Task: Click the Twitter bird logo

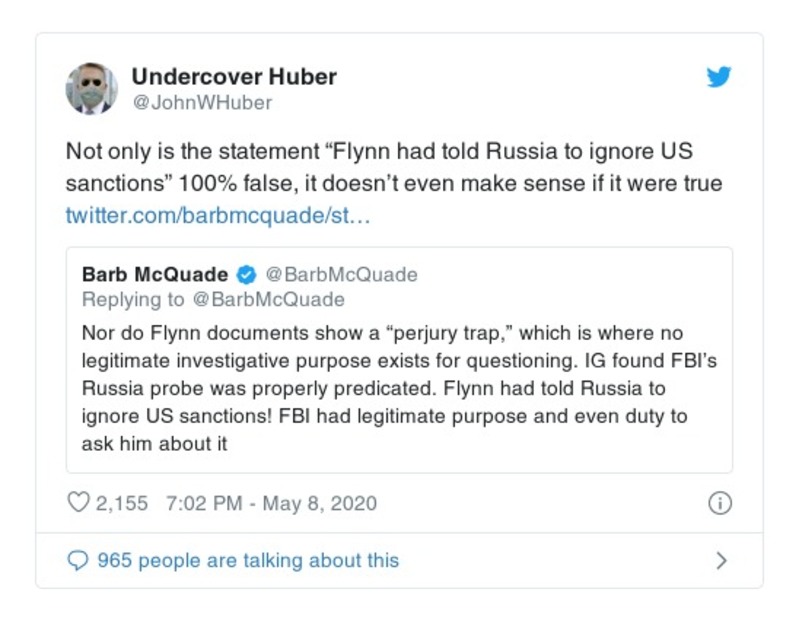Action: point(719,78)
